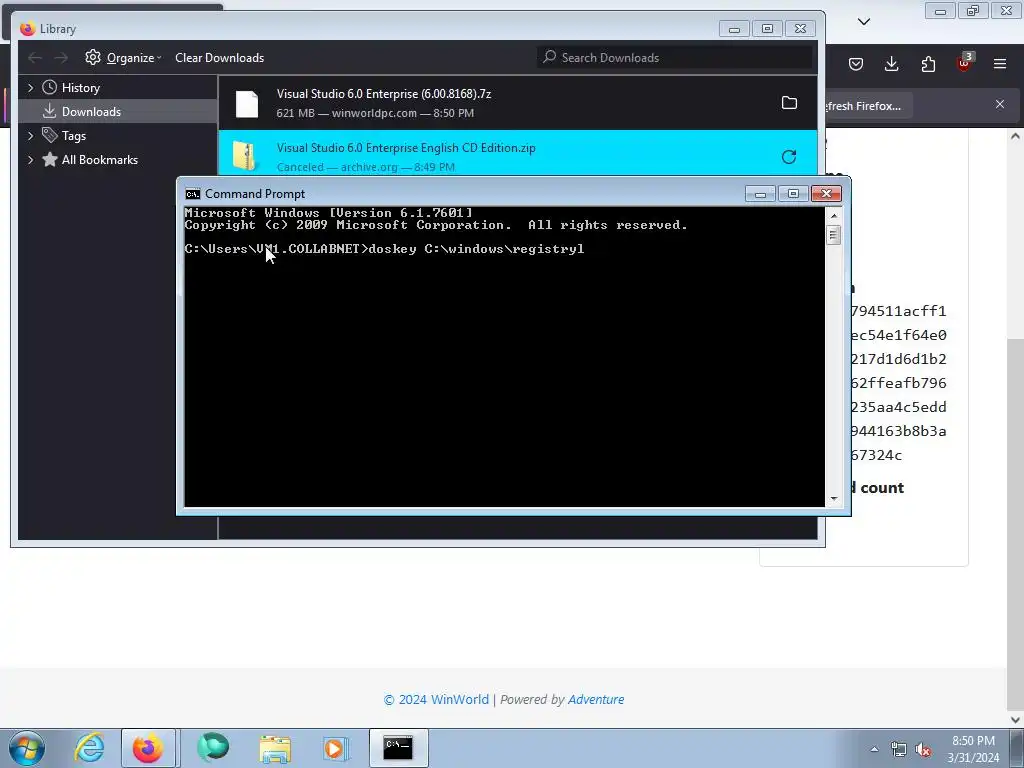This screenshot has width=1024, height=768.
Task: Click the blank file icon of 7z download
Action: coord(247,104)
